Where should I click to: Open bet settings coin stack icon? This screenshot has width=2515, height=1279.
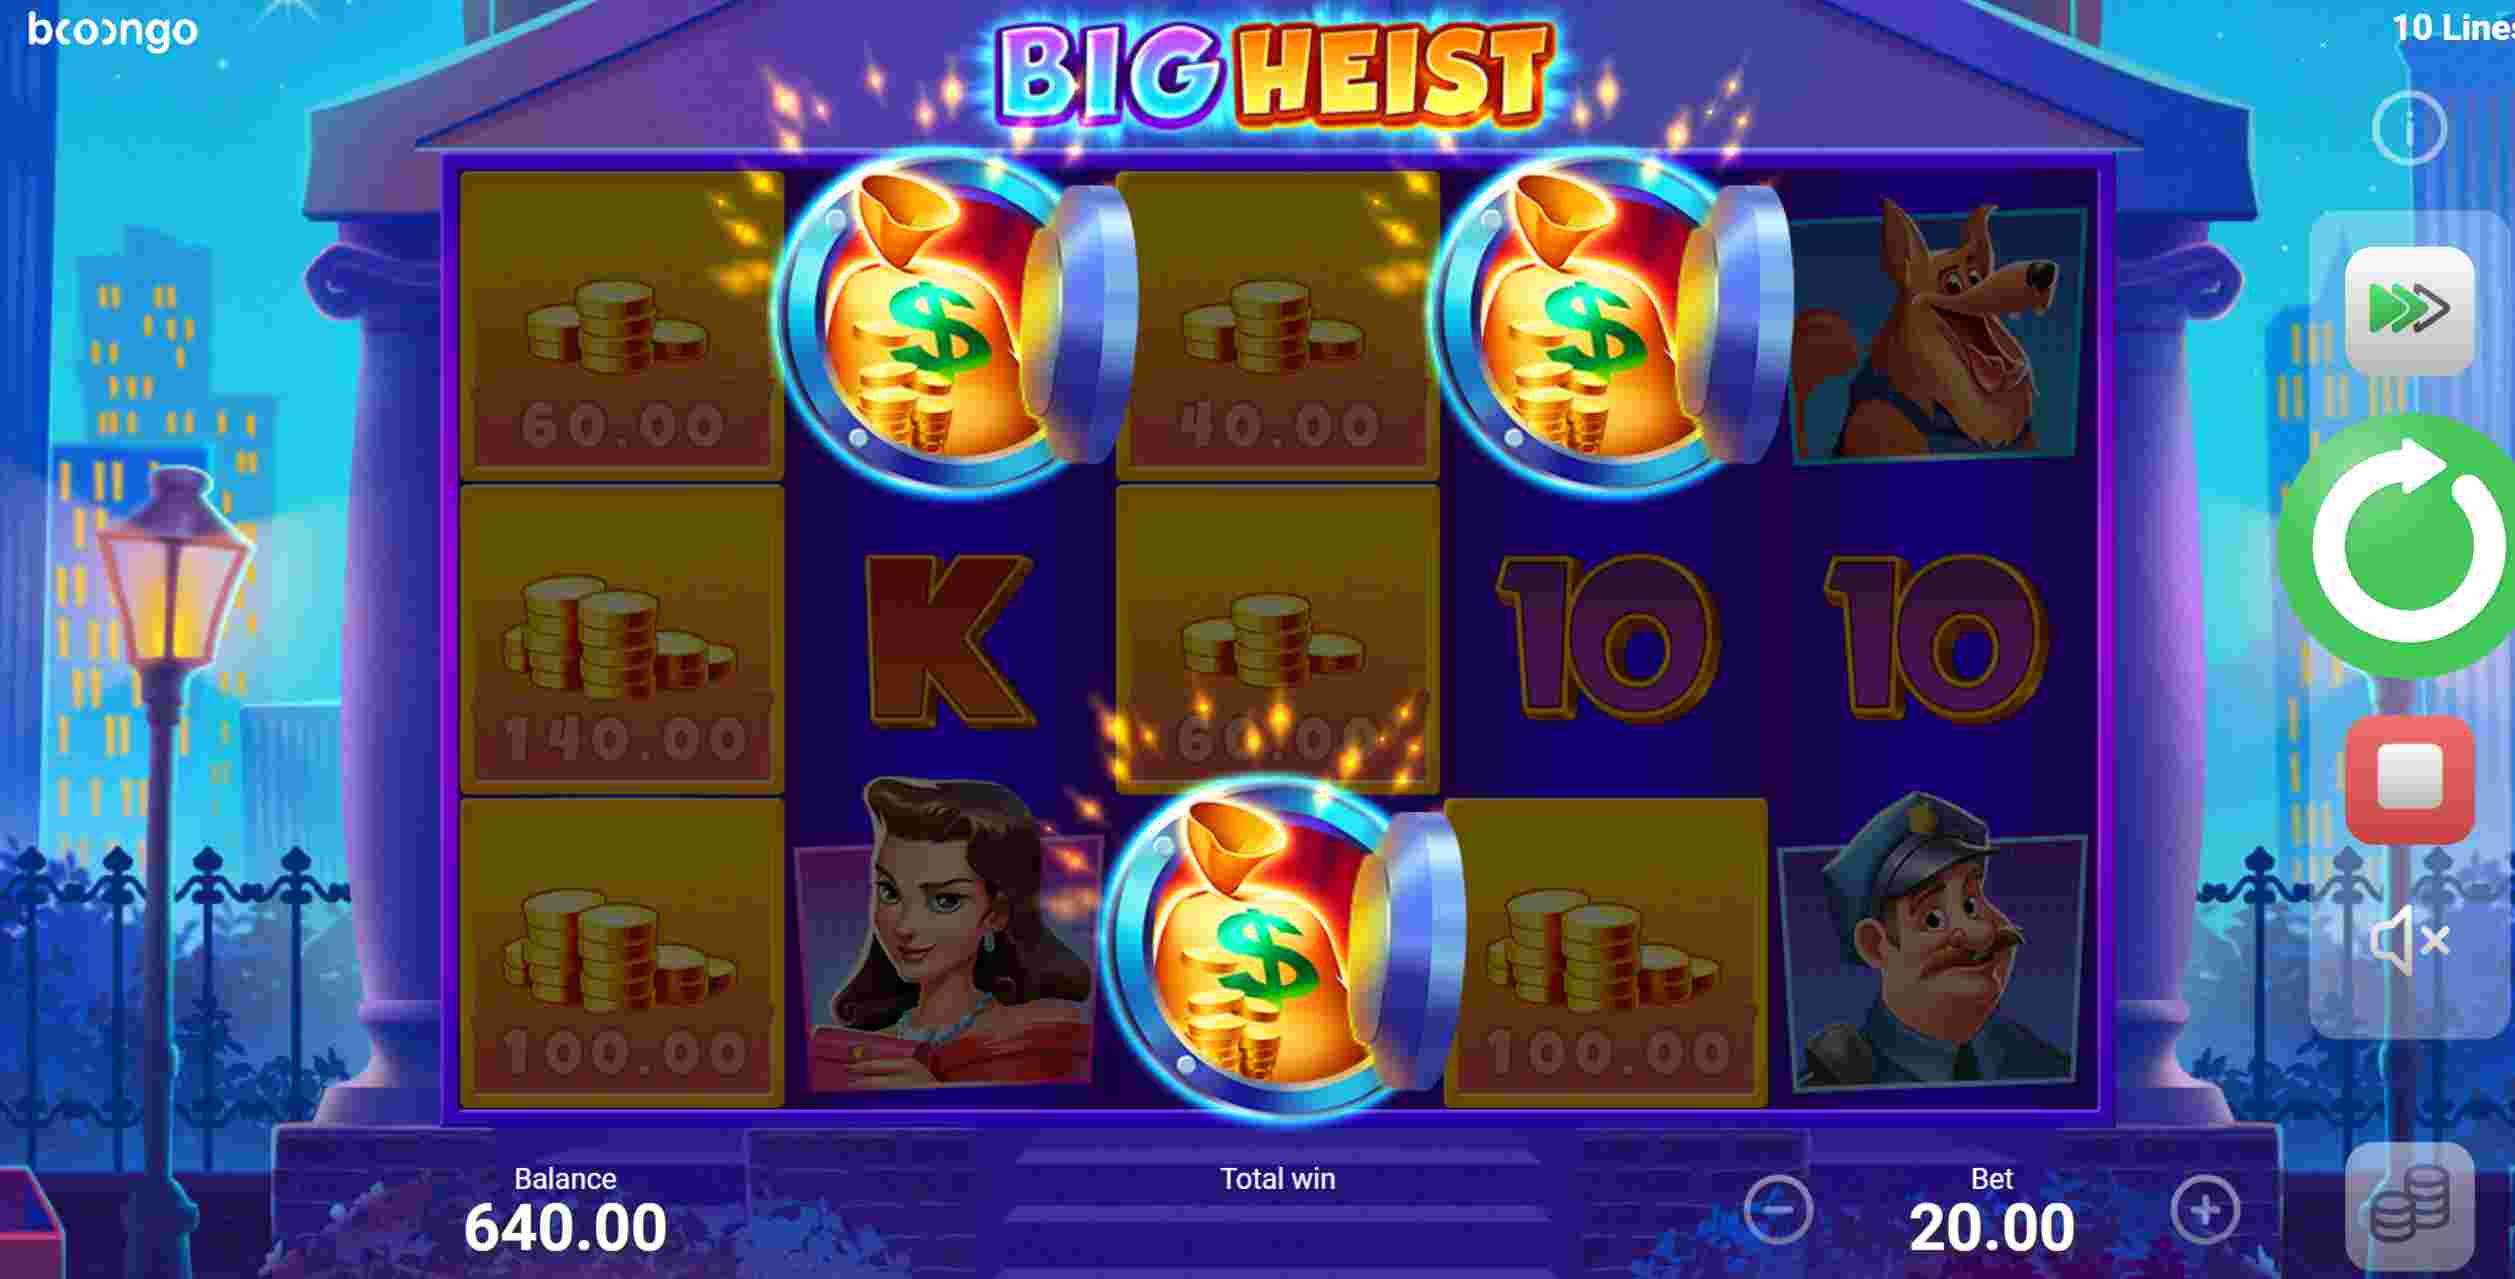tap(2408, 1208)
